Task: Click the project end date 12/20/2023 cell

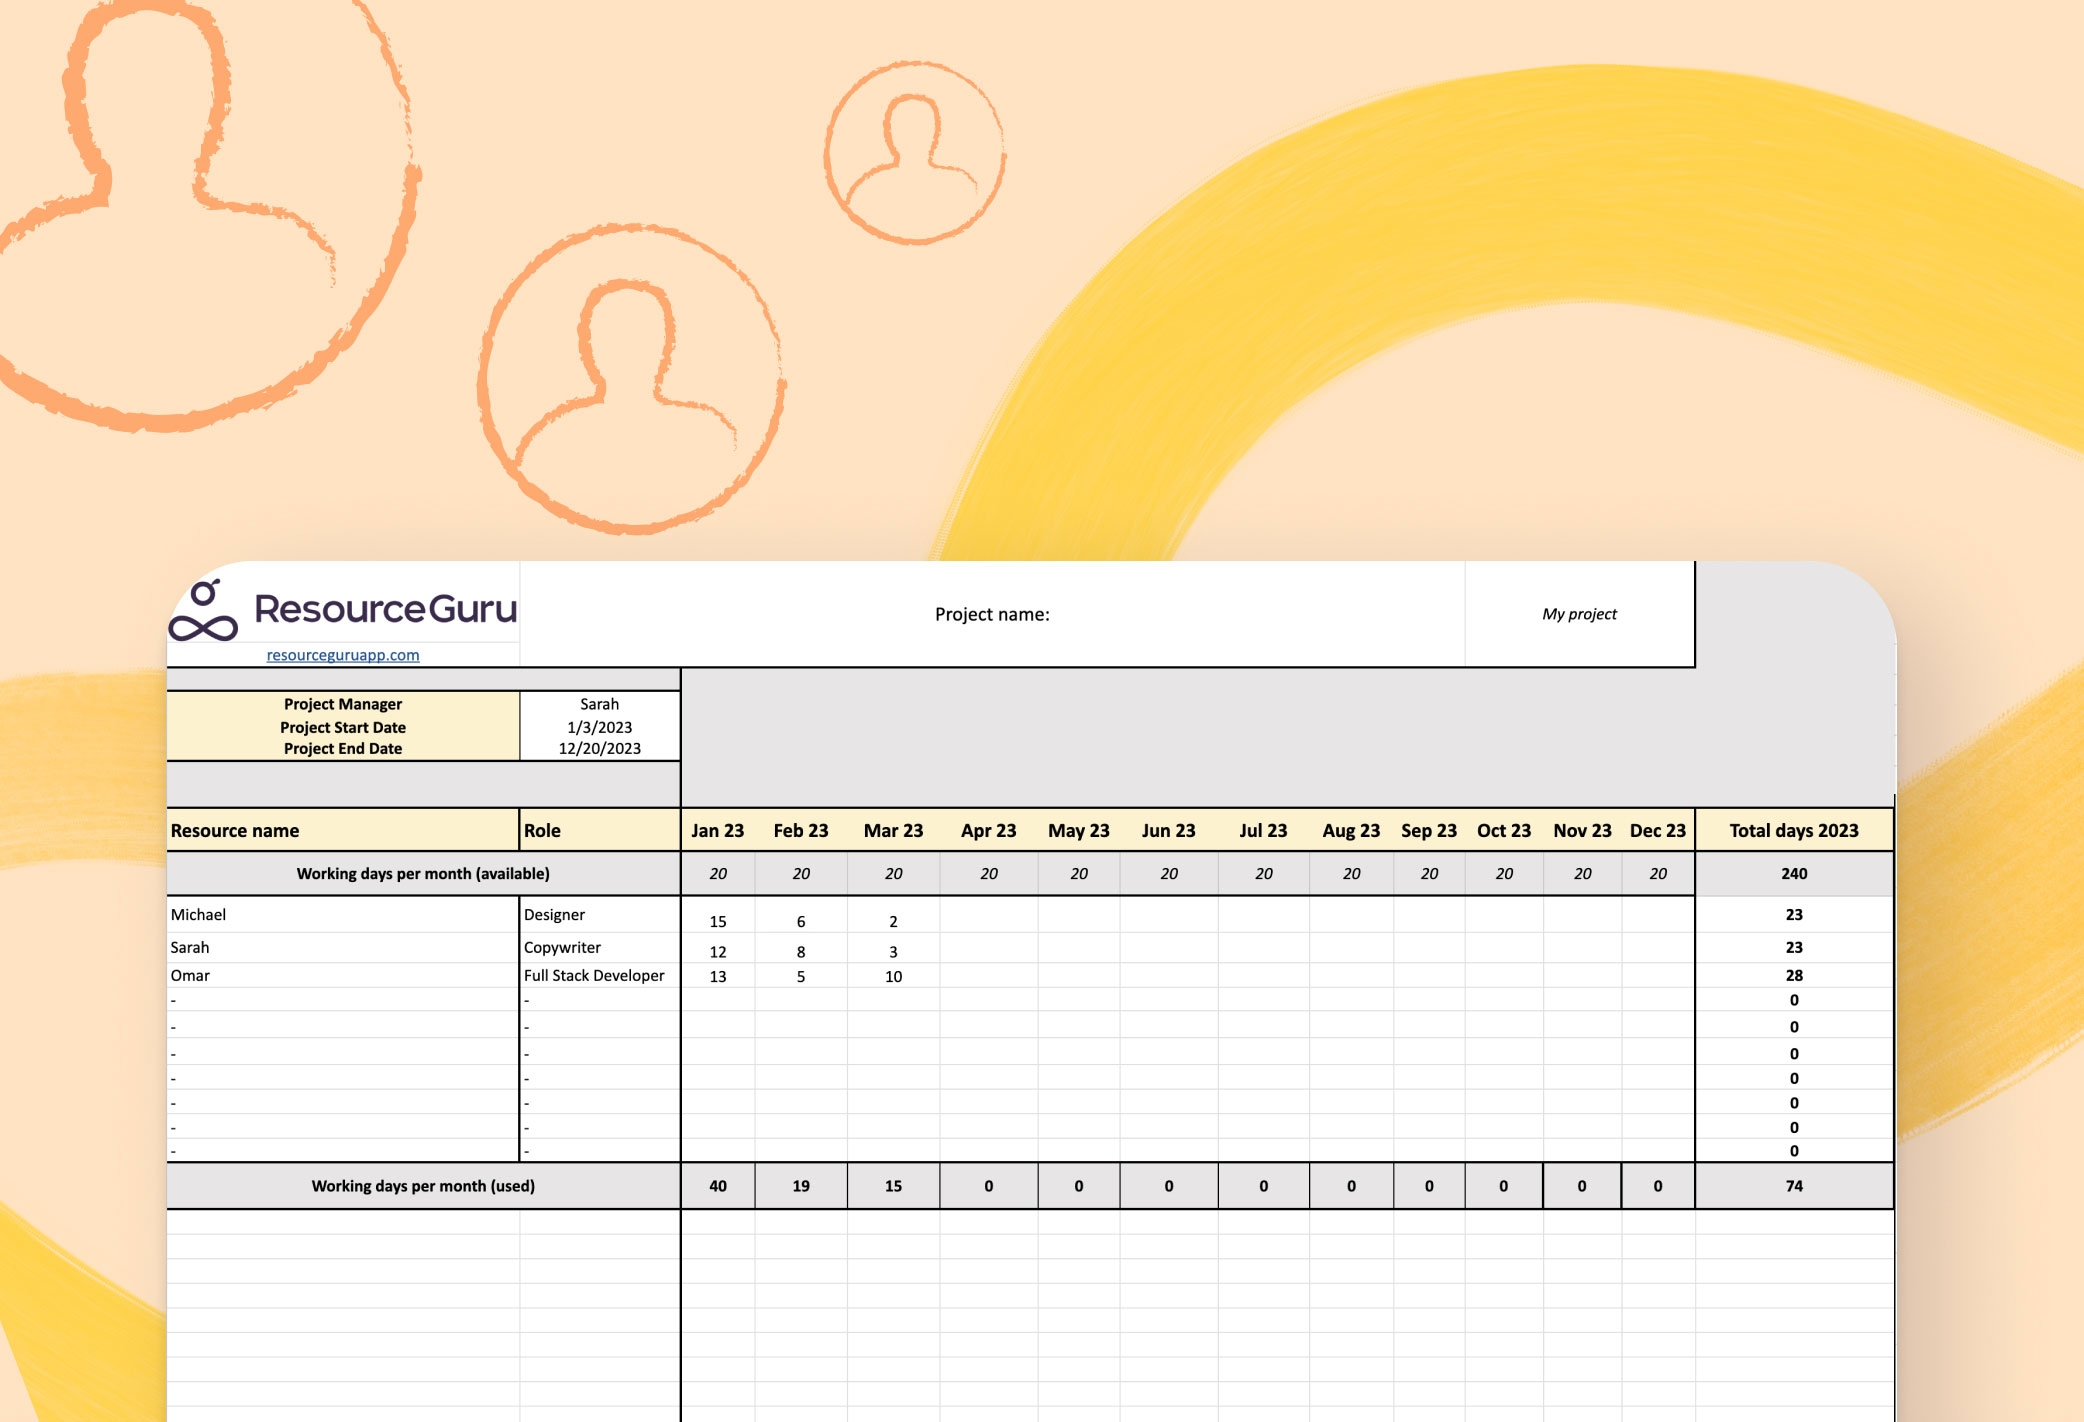Action: [x=599, y=748]
